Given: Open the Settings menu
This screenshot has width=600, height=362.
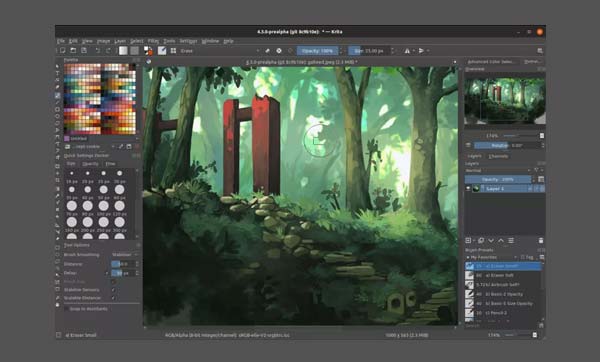Looking at the screenshot, I should tap(188, 41).
